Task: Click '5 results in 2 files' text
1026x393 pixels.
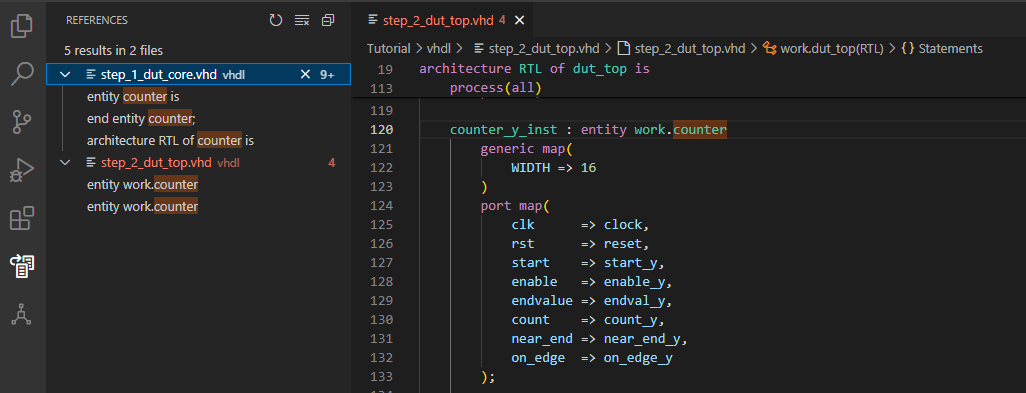Action: pyautogui.click(x=113, y=50)
